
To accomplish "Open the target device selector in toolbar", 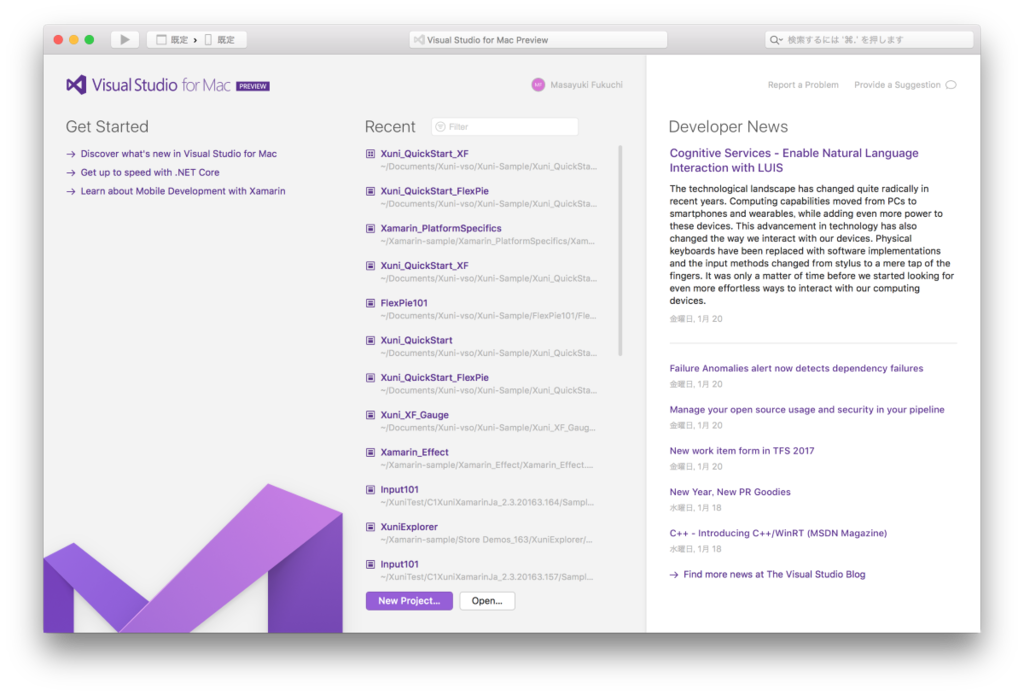I will click(220, 40).
